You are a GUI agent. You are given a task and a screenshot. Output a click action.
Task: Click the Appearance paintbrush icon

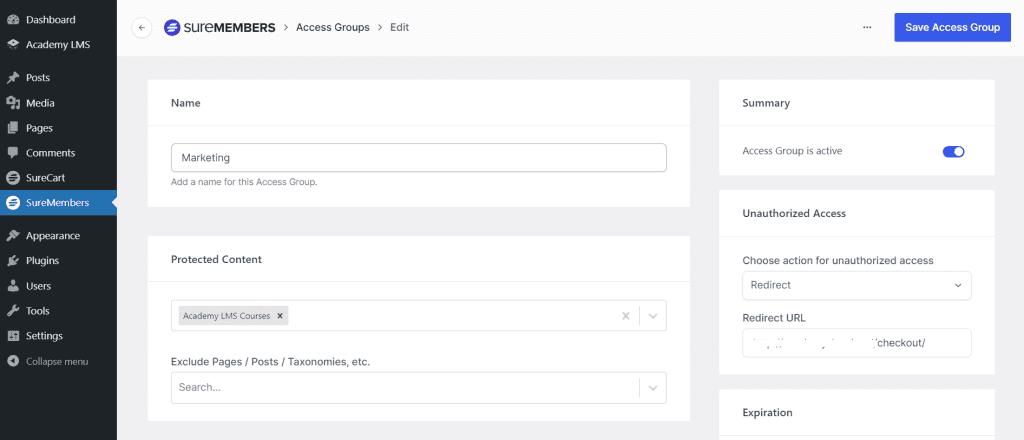click(12, 236)
